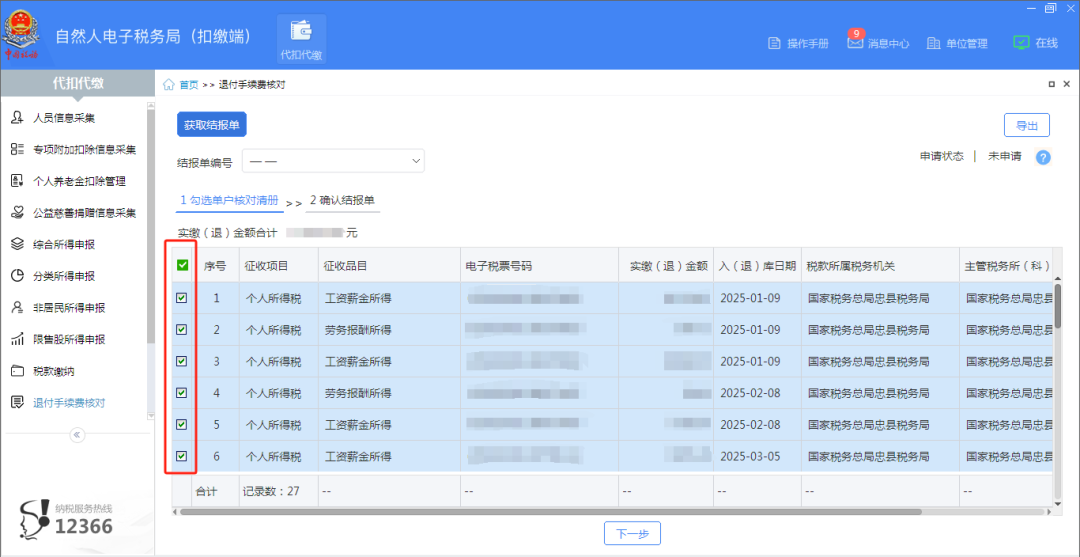Click 个人所得税 in row 5
This screenshot has width=1080, height=557.
[x=273, y=424]
